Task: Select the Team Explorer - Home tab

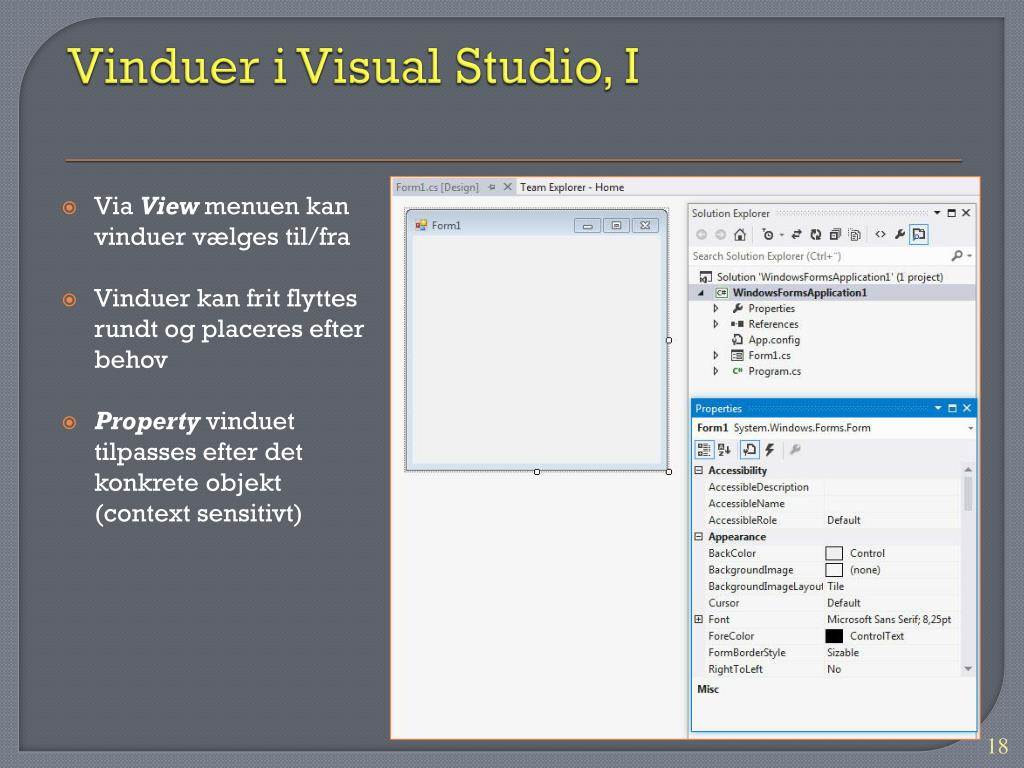Action: point(571,187)
